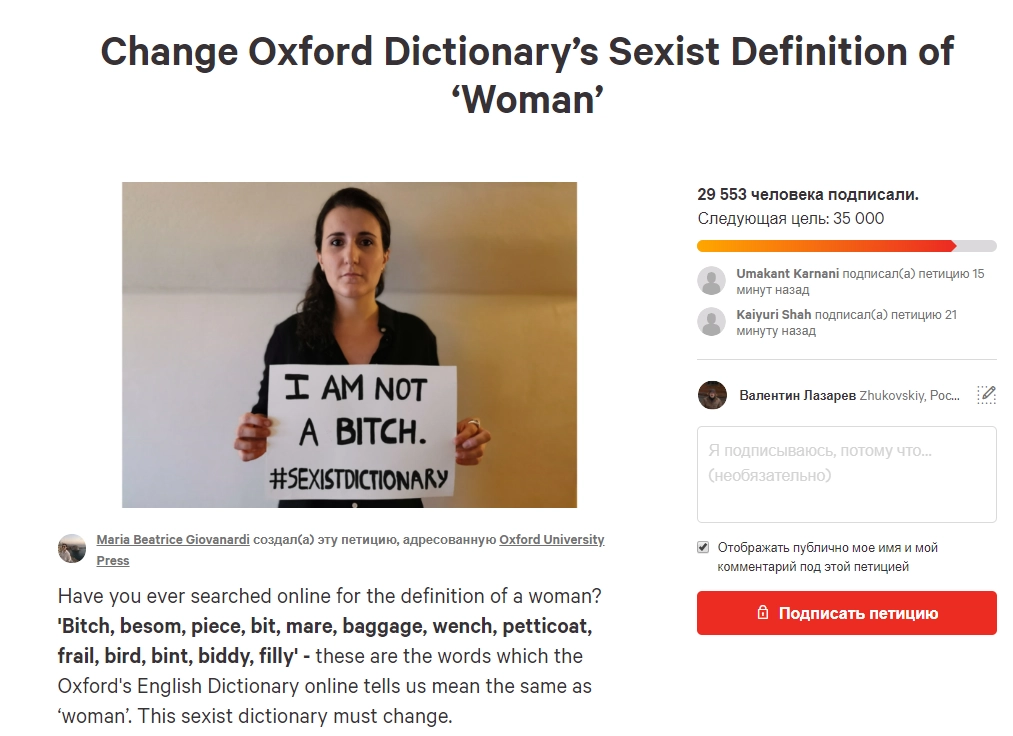Open the 'I am not a bitch' petition photo
This screenshot has height=736, width=1013.
tap(349, 344)
